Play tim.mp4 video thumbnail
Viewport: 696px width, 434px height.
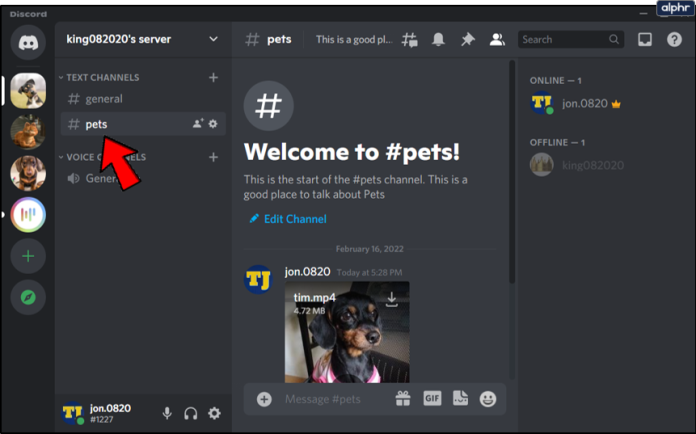(x=347, y=332)
